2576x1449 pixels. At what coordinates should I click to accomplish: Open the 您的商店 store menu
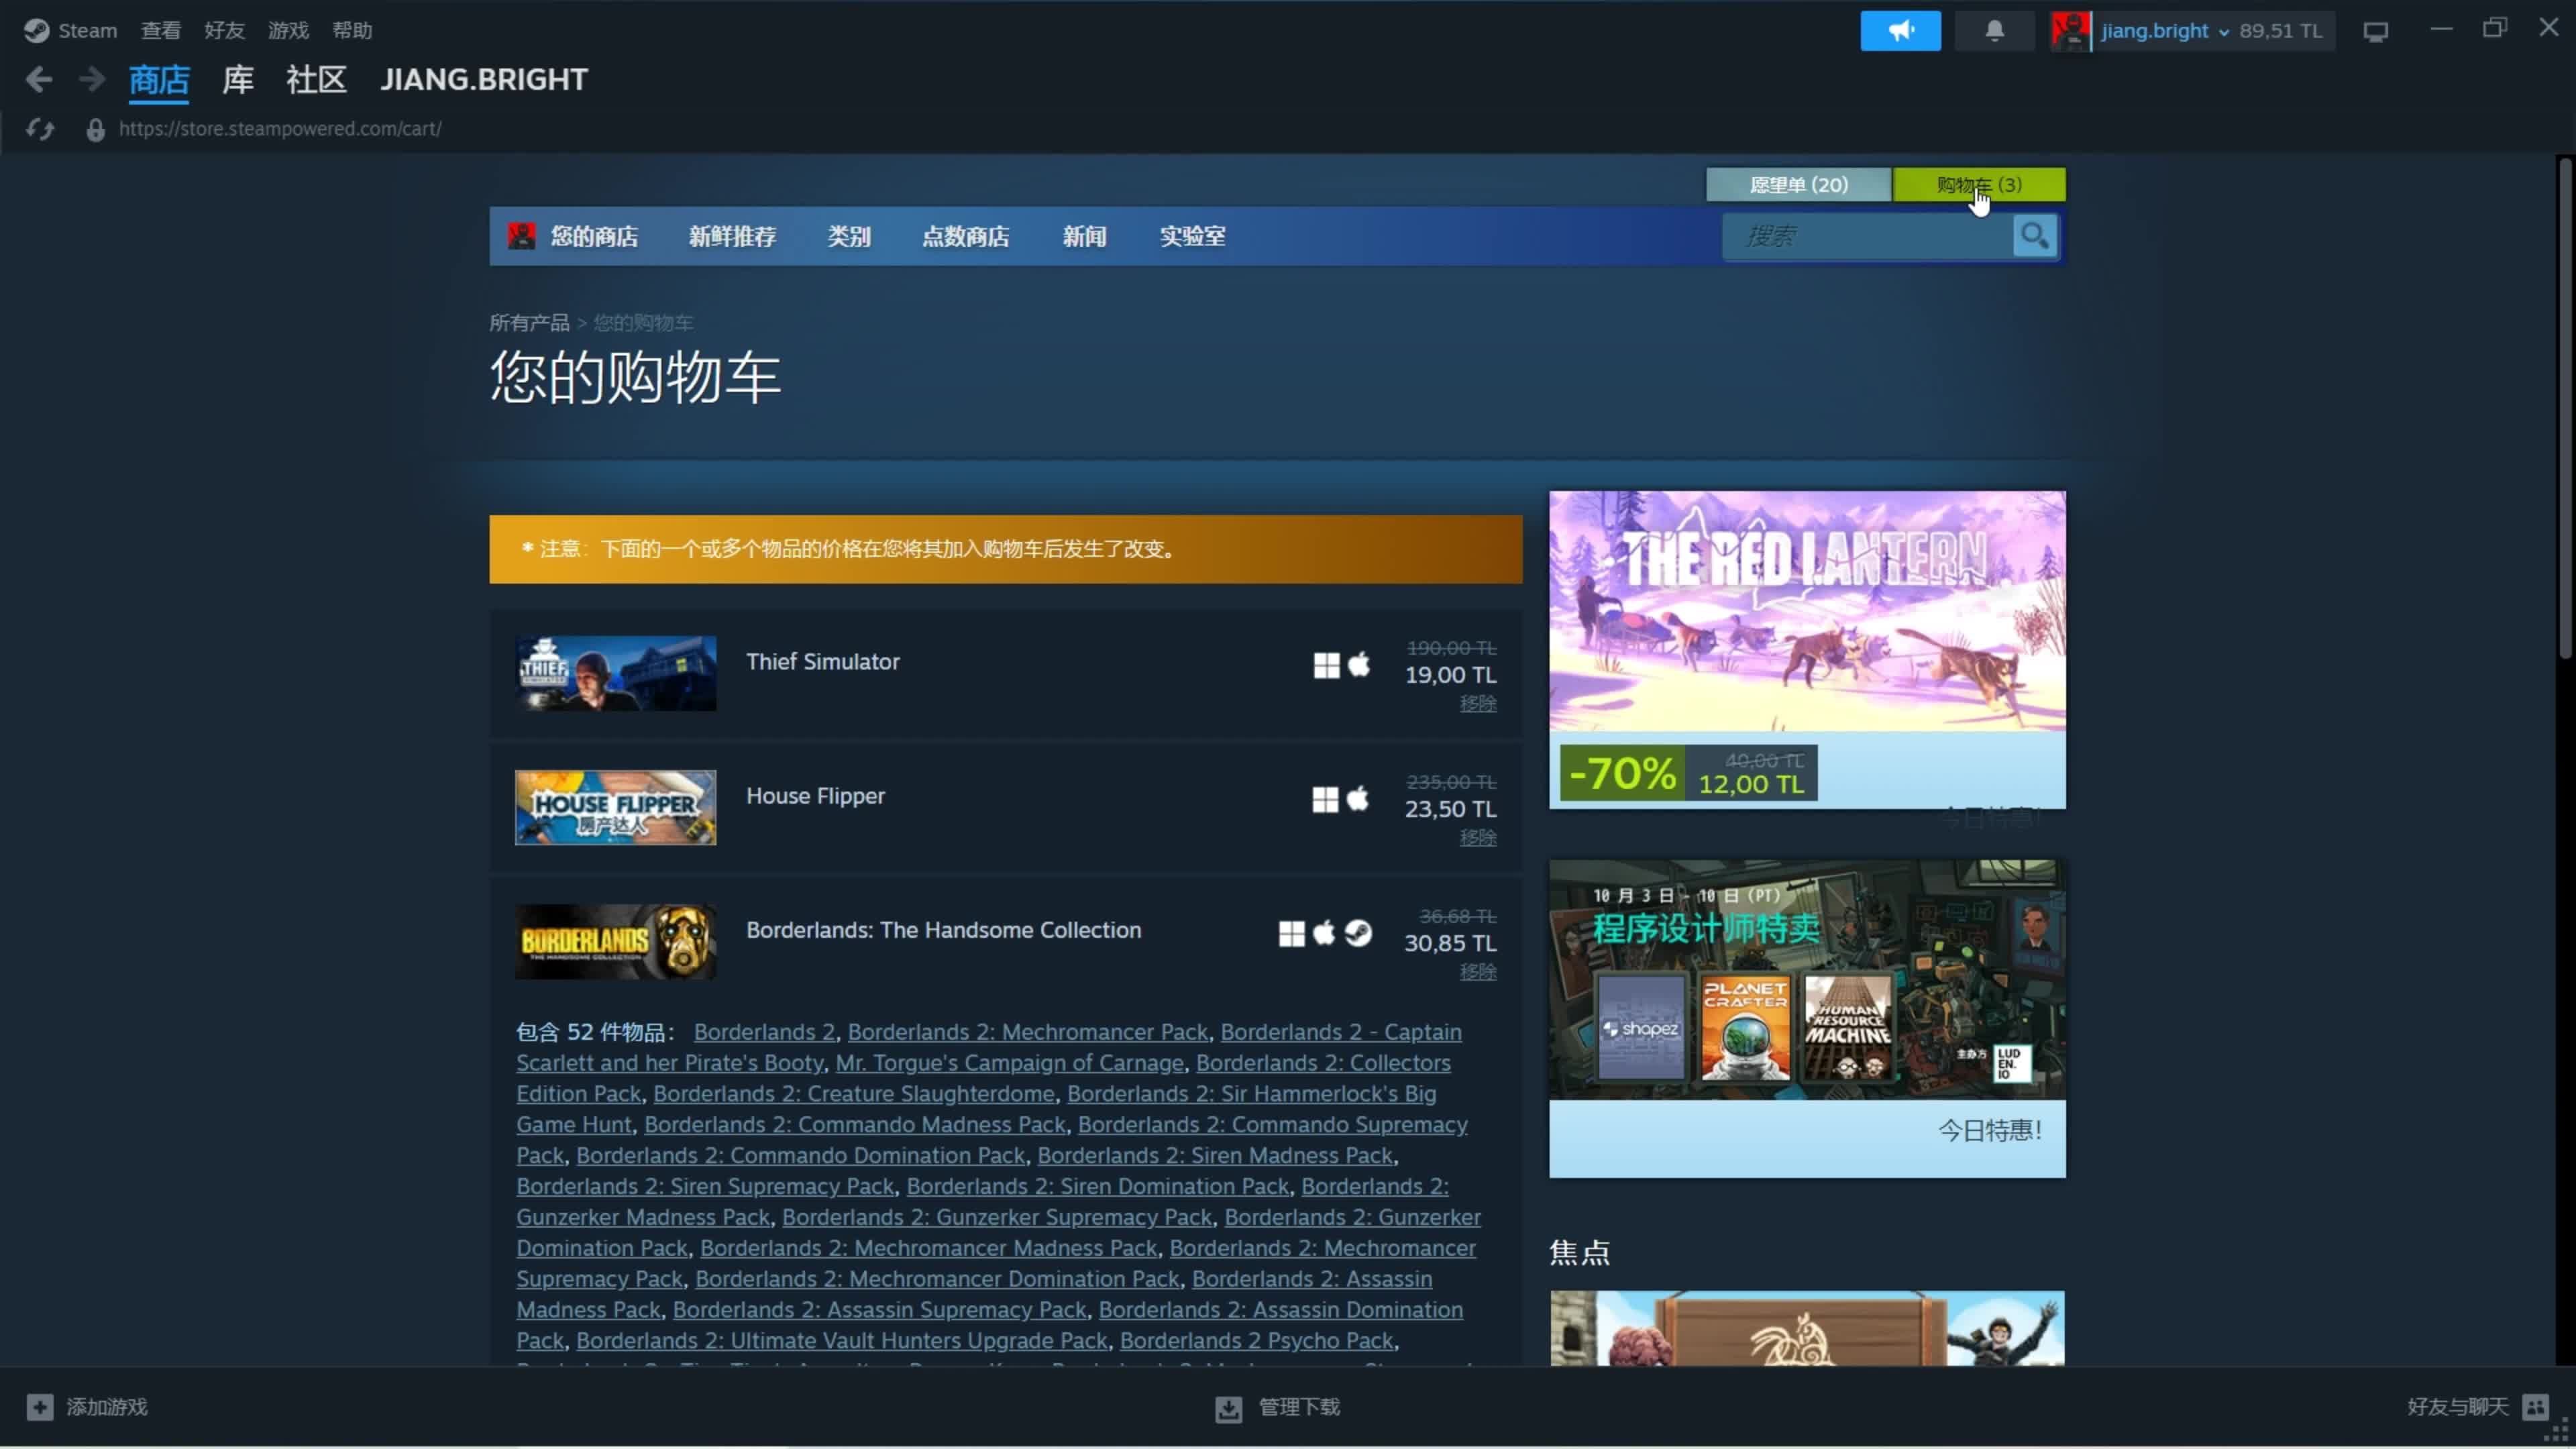[x=594, y=236]
